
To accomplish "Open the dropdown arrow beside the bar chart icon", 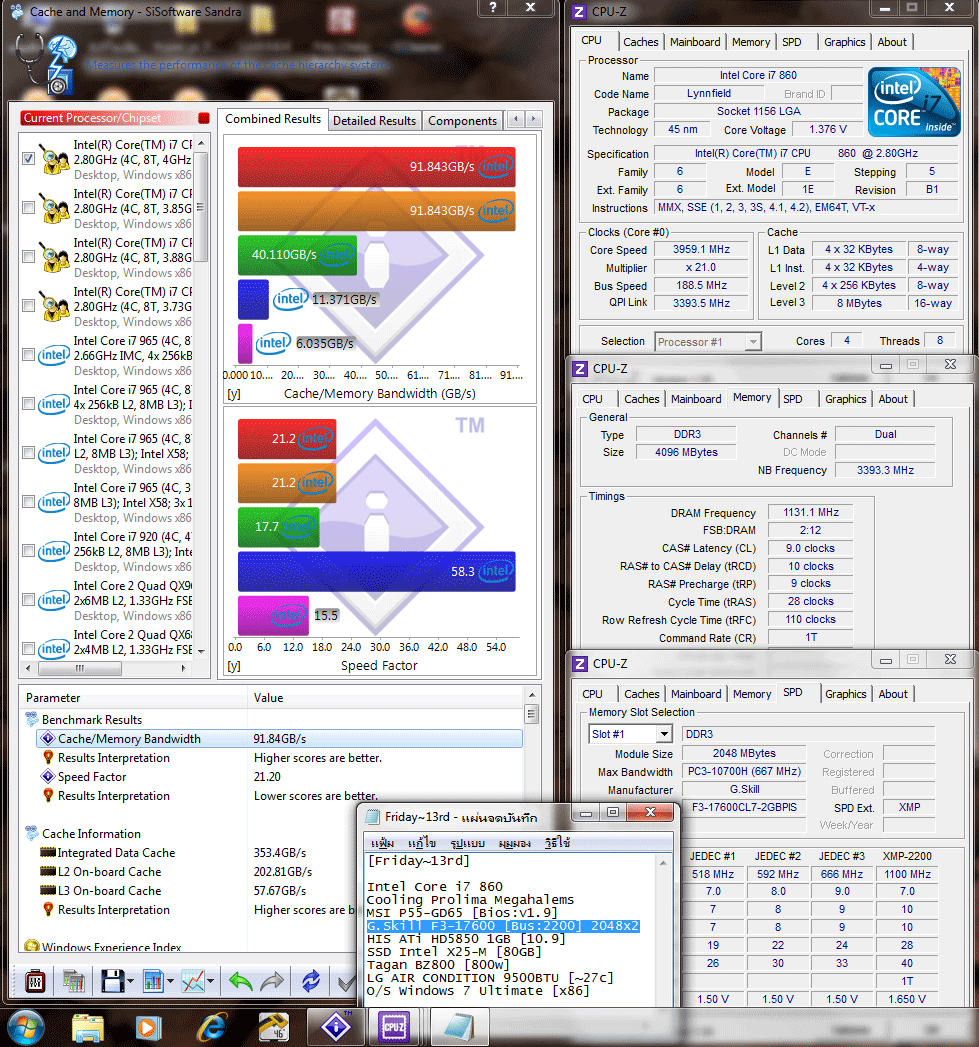I will point(170,982).
